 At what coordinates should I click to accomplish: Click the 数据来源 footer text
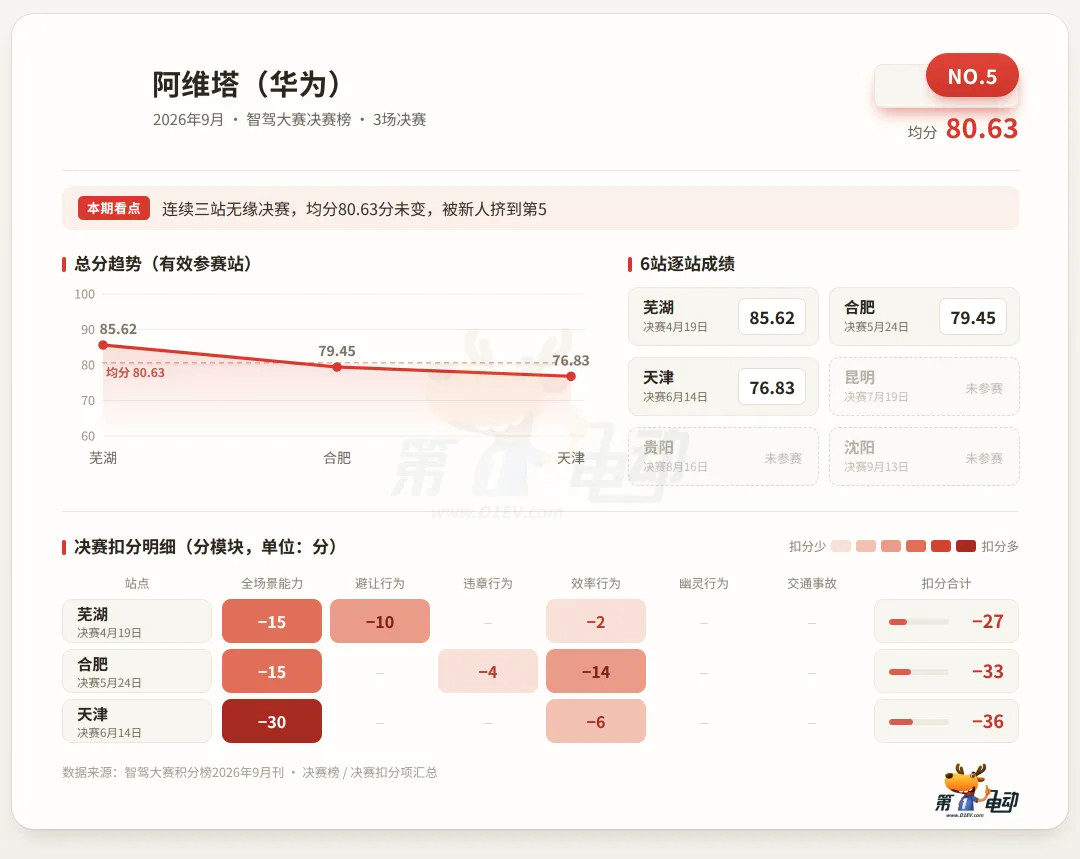(x=249, y=772)
